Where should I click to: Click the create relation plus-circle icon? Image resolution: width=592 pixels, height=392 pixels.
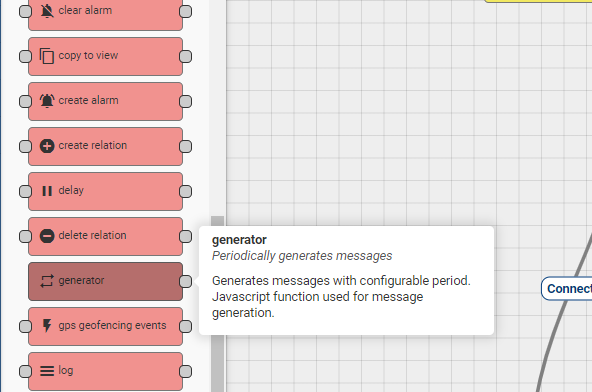pyautogui.click(x=47, y=146)
